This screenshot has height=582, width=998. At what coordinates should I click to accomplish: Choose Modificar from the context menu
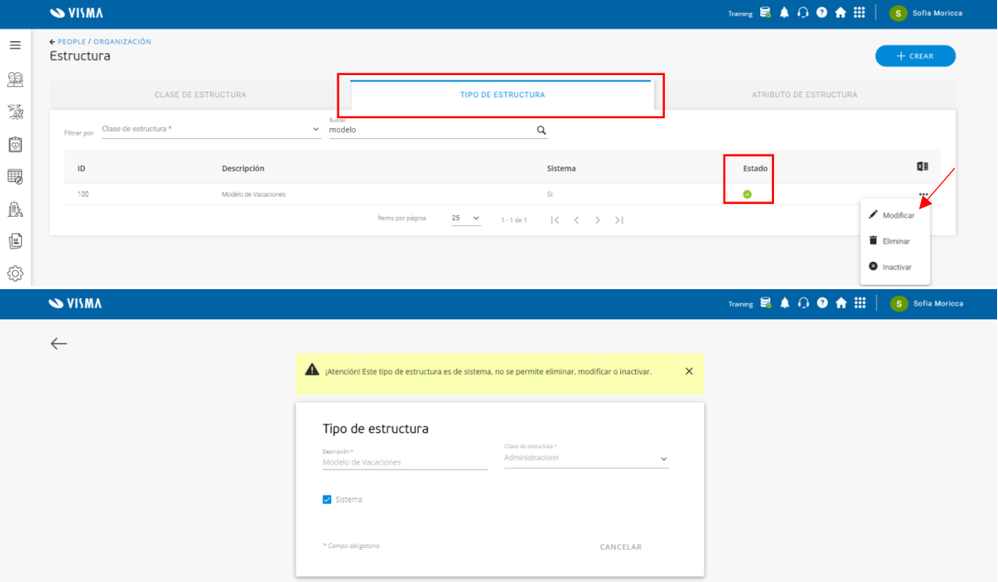(x=895, y=215)
